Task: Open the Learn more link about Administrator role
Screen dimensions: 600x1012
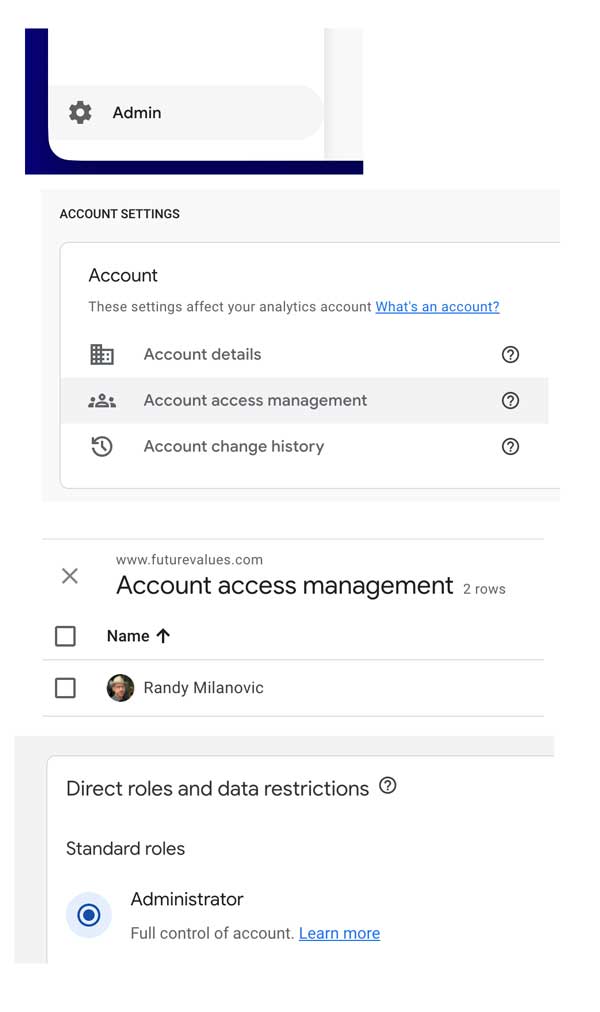Action: click(x=339, y=933)
